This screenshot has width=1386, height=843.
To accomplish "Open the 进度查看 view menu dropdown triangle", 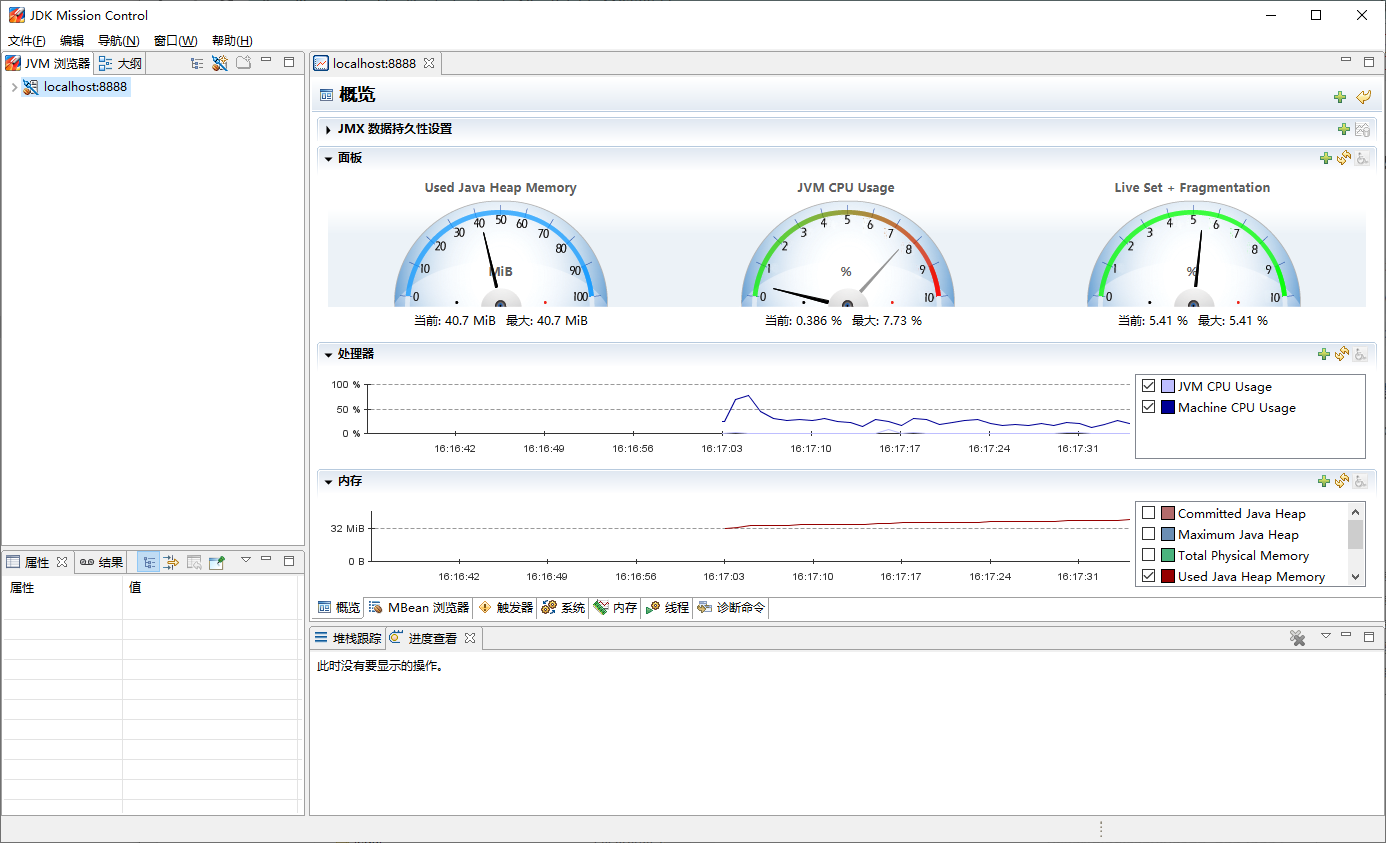I will [1326, 635].
